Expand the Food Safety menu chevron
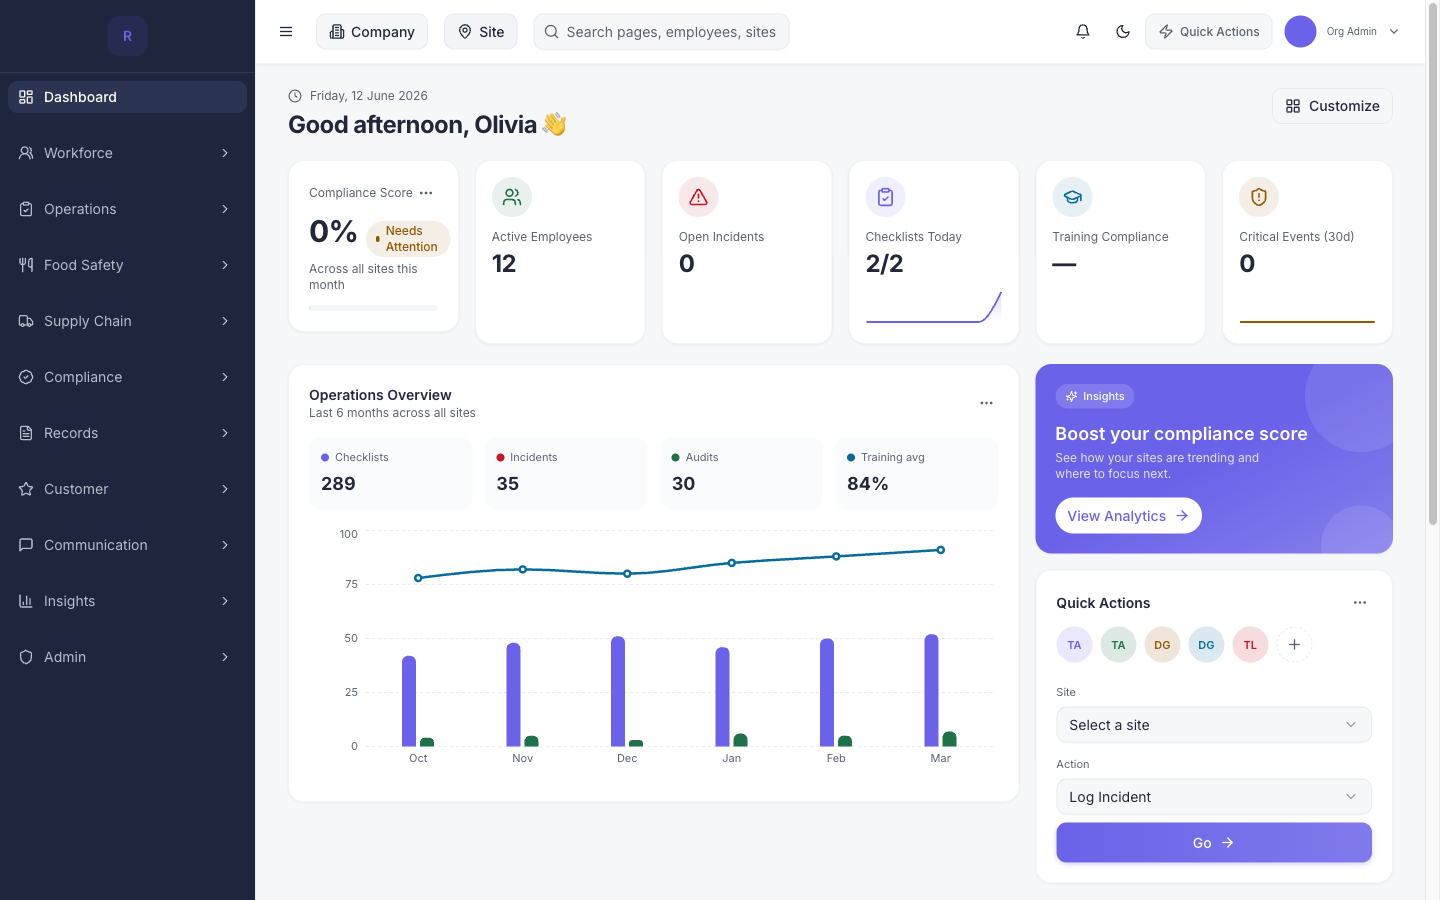The image size is (1440, 900). [225, 265]
